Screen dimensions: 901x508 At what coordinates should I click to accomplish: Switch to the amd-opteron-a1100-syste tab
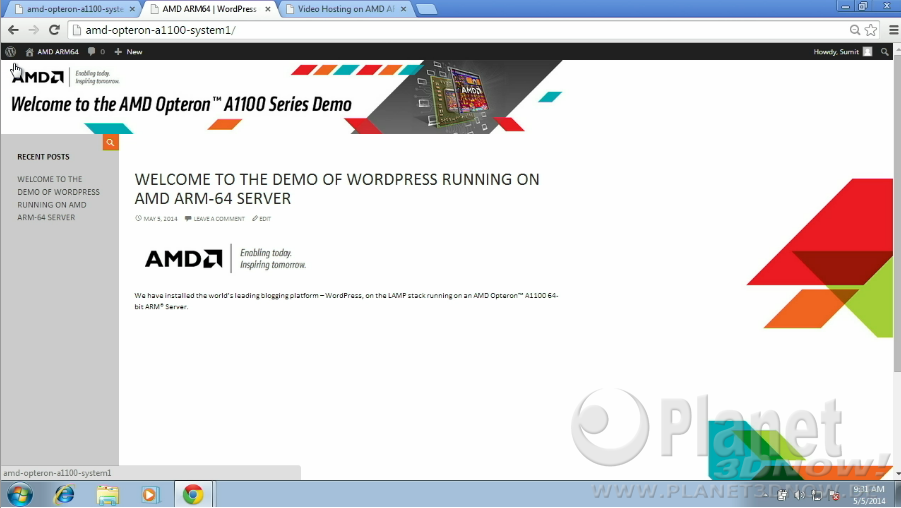click(x=75, y=9)
